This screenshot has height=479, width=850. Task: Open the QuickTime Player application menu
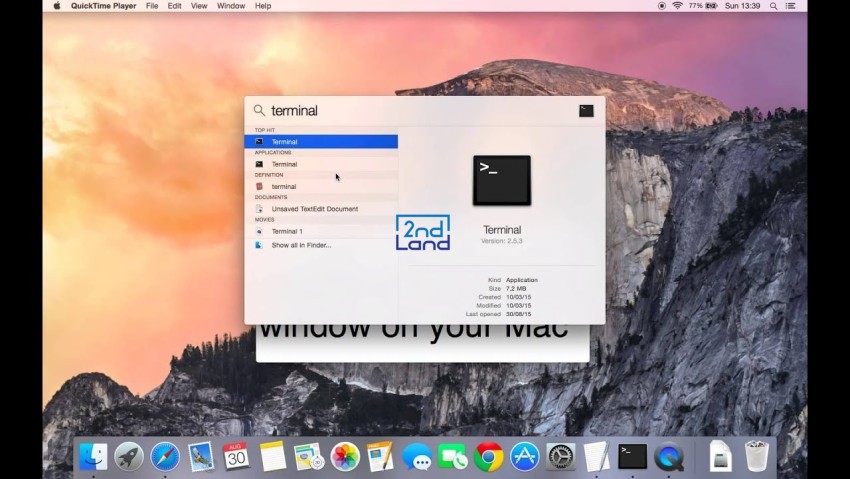click(x=103, y=6)
